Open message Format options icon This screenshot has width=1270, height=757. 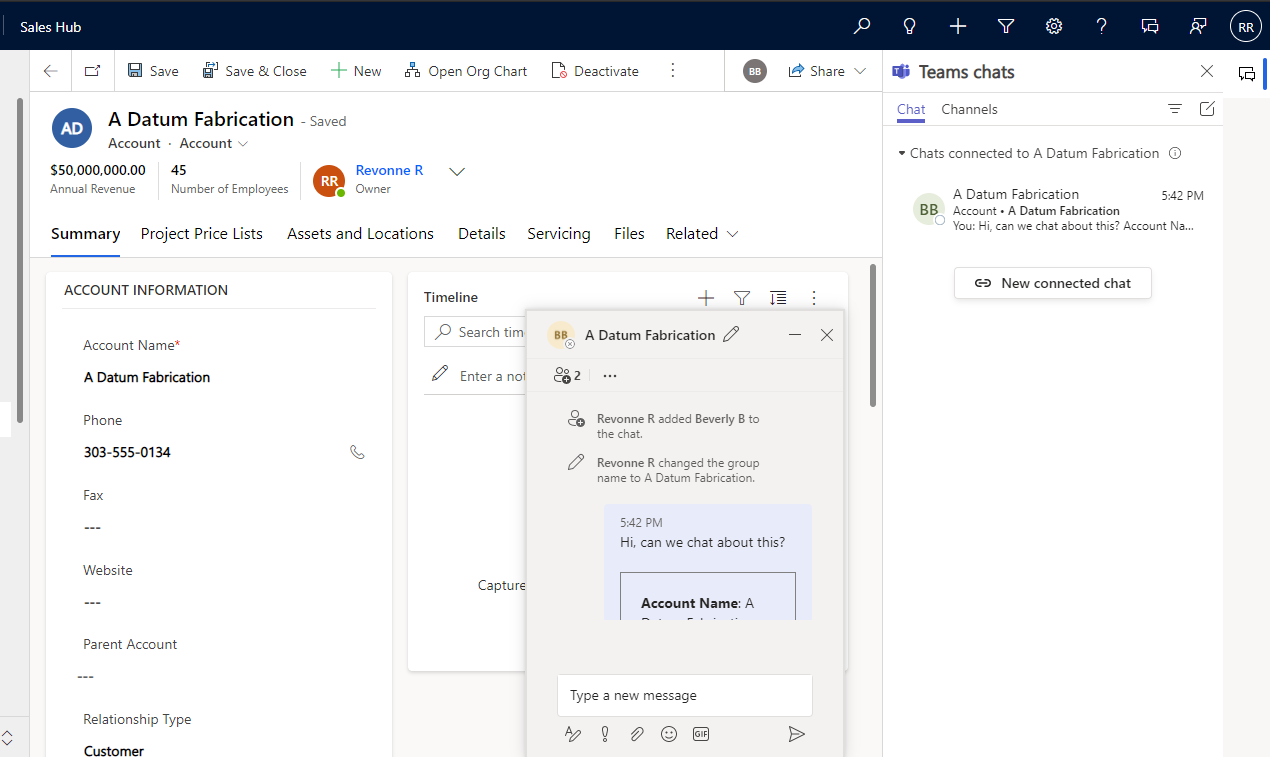tap(573, 734)
